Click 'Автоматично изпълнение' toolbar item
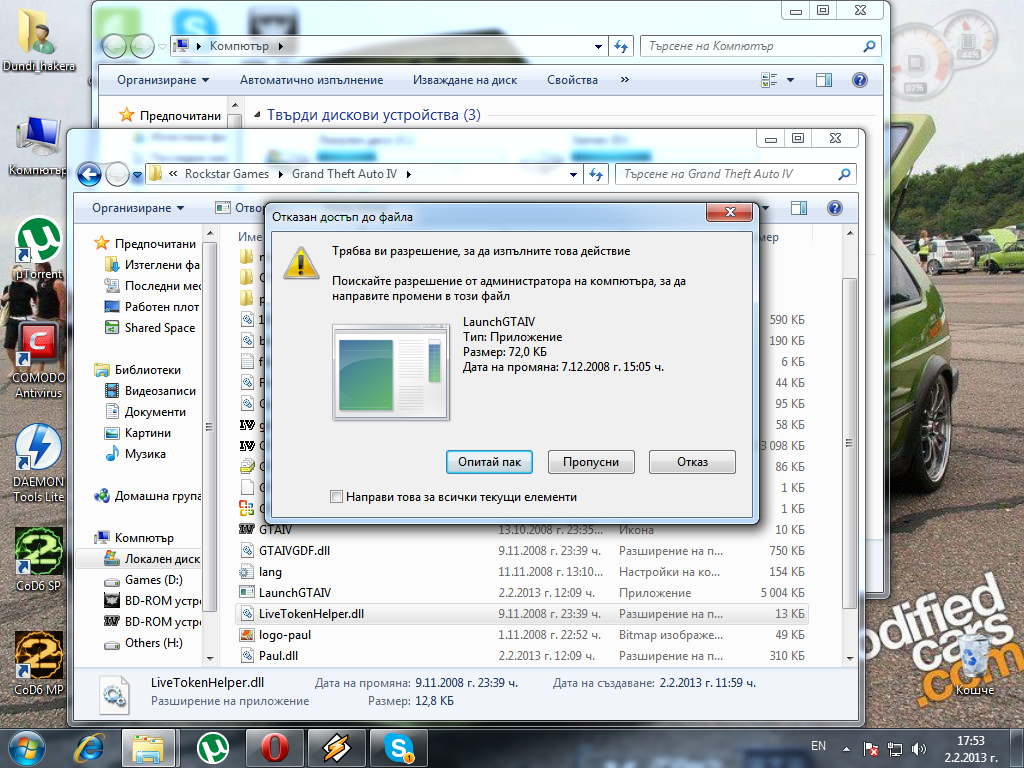 pyautogui.click(x=312, y=80)
